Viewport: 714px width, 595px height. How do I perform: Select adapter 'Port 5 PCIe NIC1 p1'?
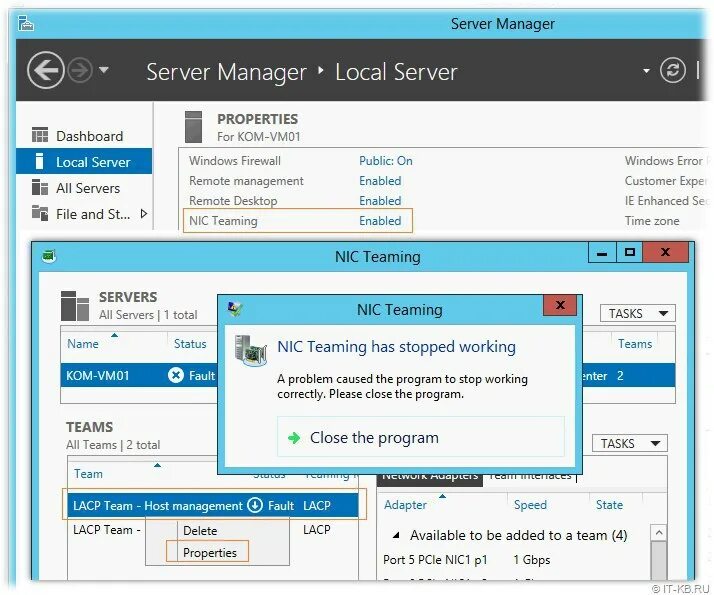(x=435, y=559)
